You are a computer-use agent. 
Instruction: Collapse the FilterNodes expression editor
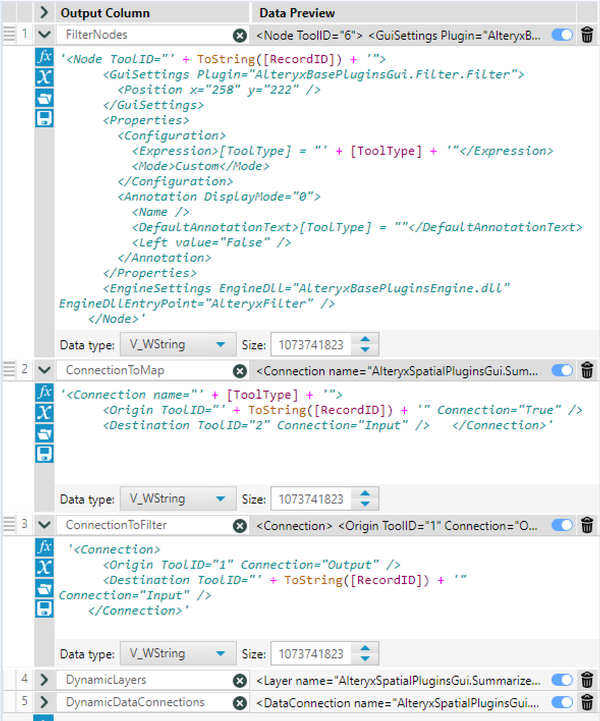44,34
